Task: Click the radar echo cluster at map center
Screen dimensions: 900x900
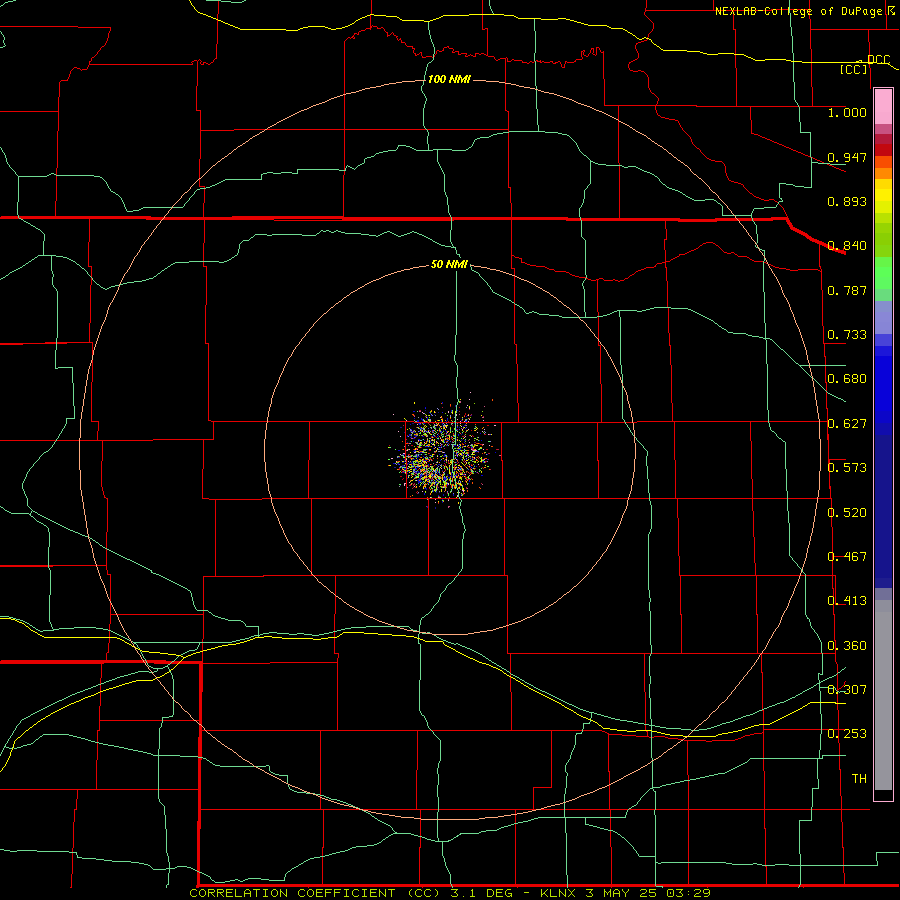Action: tap(443, 451)
